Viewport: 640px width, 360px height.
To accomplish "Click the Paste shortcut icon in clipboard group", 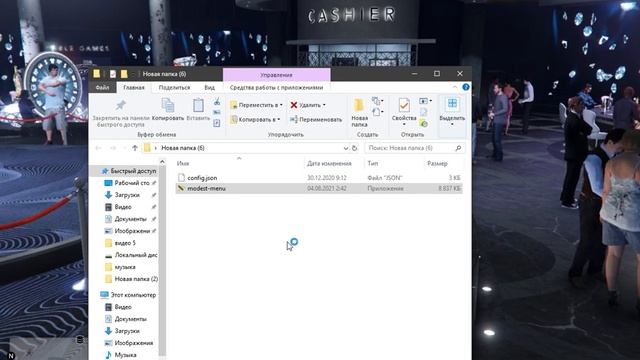I will [217, 123].
